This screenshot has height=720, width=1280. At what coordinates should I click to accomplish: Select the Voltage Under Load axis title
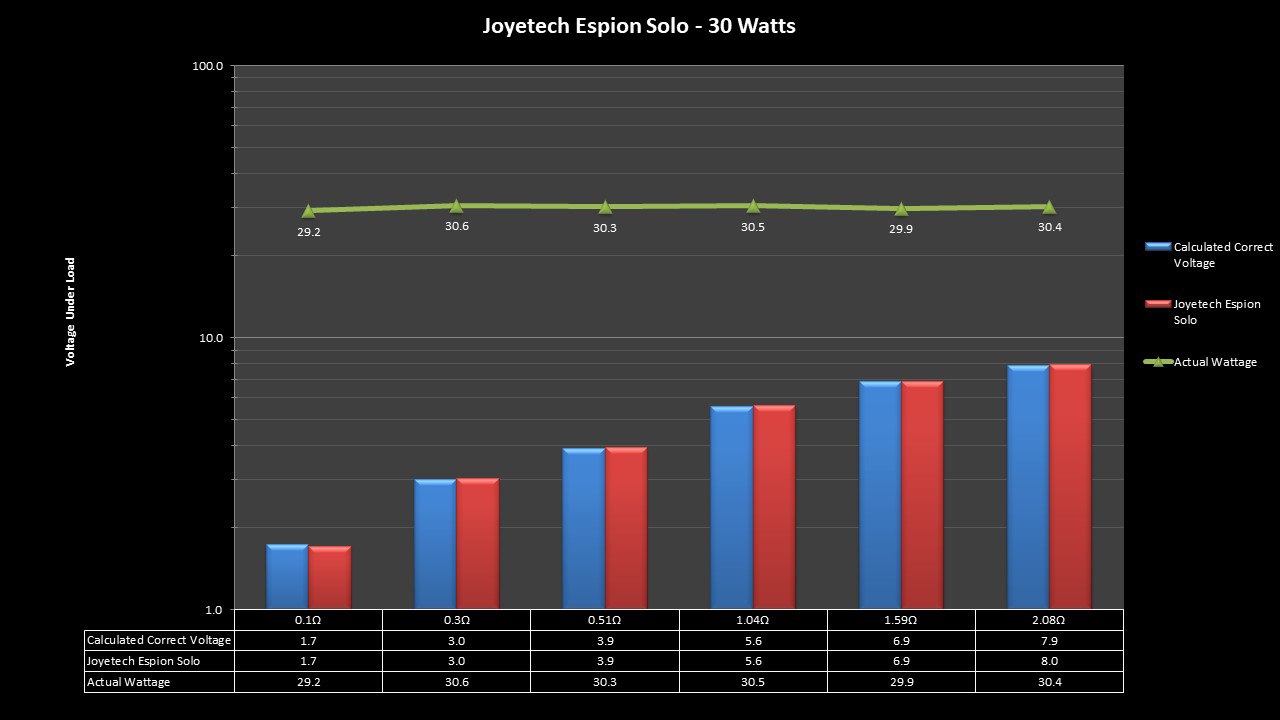click(71, 312)
